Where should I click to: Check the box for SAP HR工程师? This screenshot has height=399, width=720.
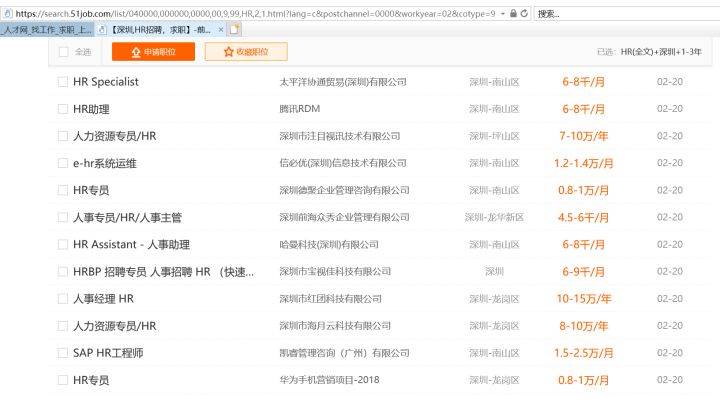63,353
